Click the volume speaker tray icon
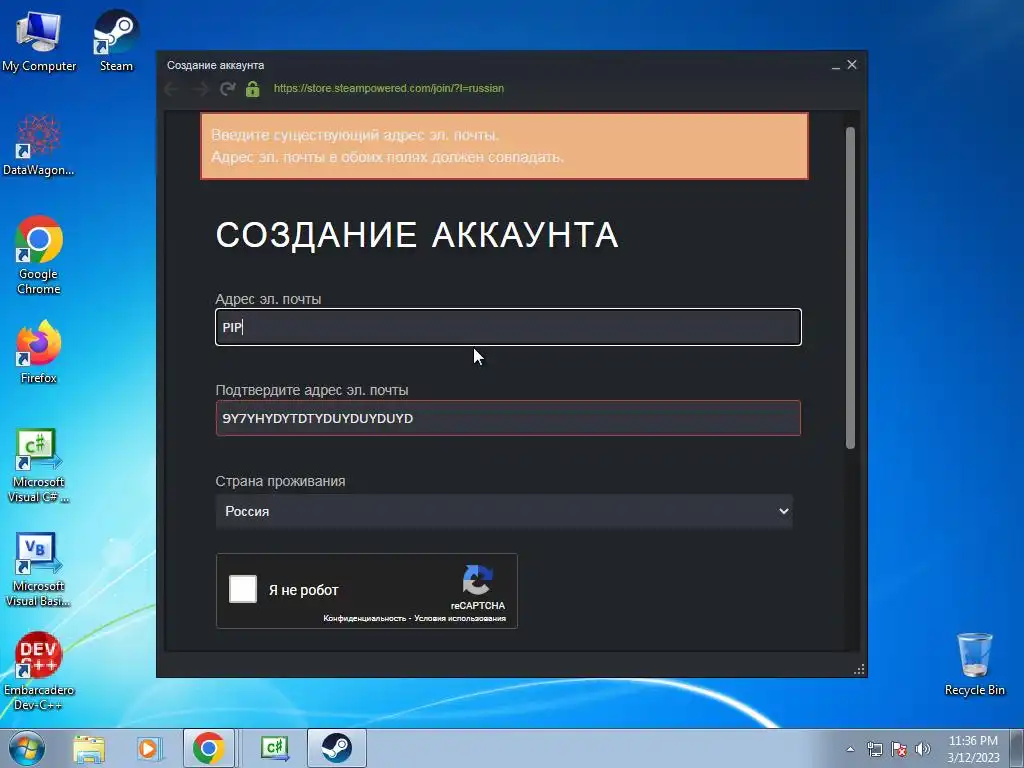 tap(923, 749)
